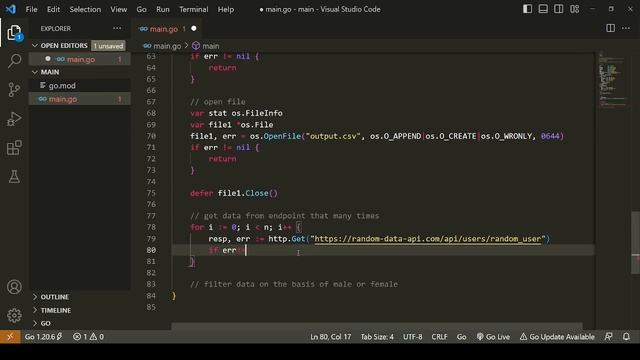The width and height of the screenshot is (640, 360).
Task: Open the Problems errors and warnings indicator
Action: tap(88, 337)
